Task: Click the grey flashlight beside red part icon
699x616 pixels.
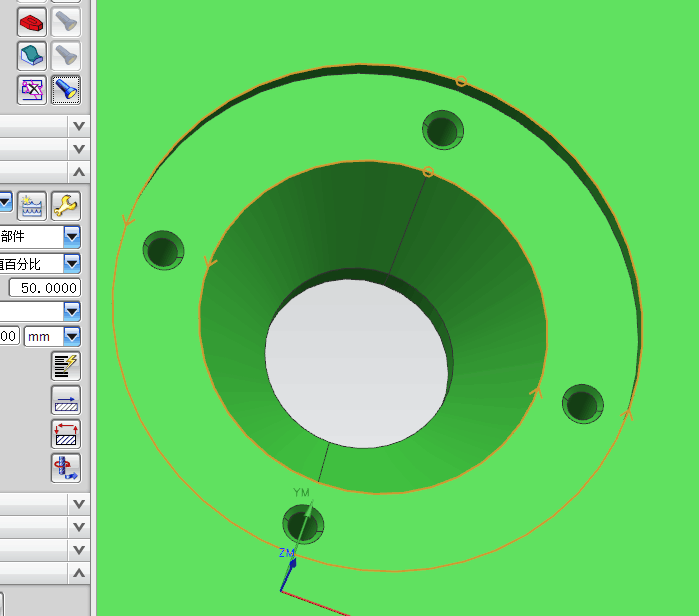Action: tap(66, 22)
